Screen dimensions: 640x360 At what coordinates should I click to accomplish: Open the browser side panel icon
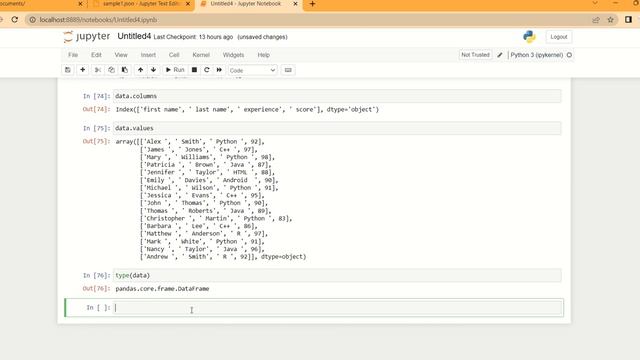coord(628,20)
